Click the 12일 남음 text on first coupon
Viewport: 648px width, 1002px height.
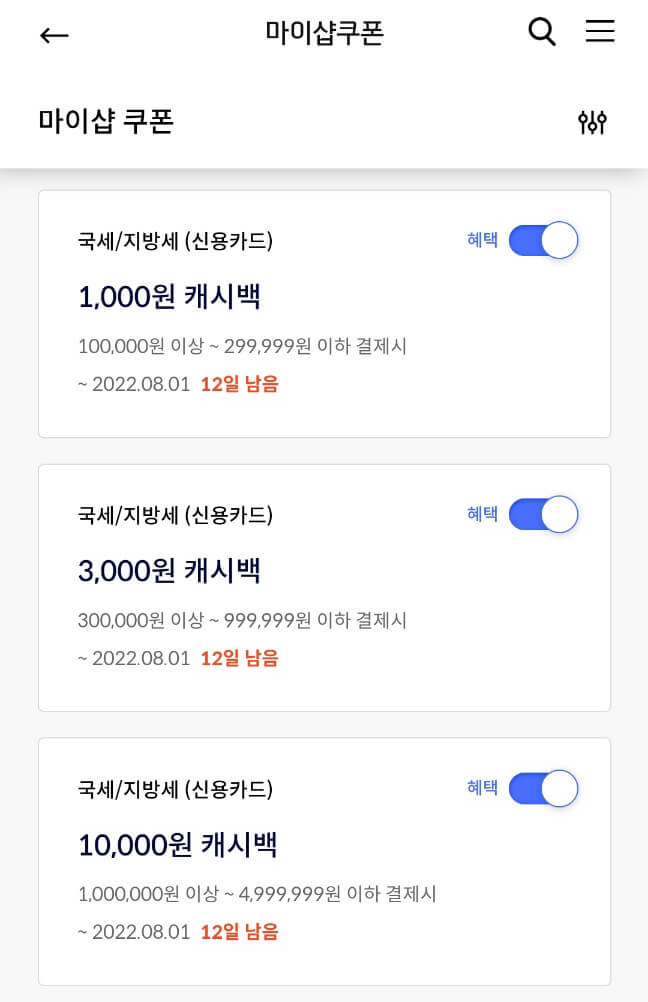coord(240,384)
